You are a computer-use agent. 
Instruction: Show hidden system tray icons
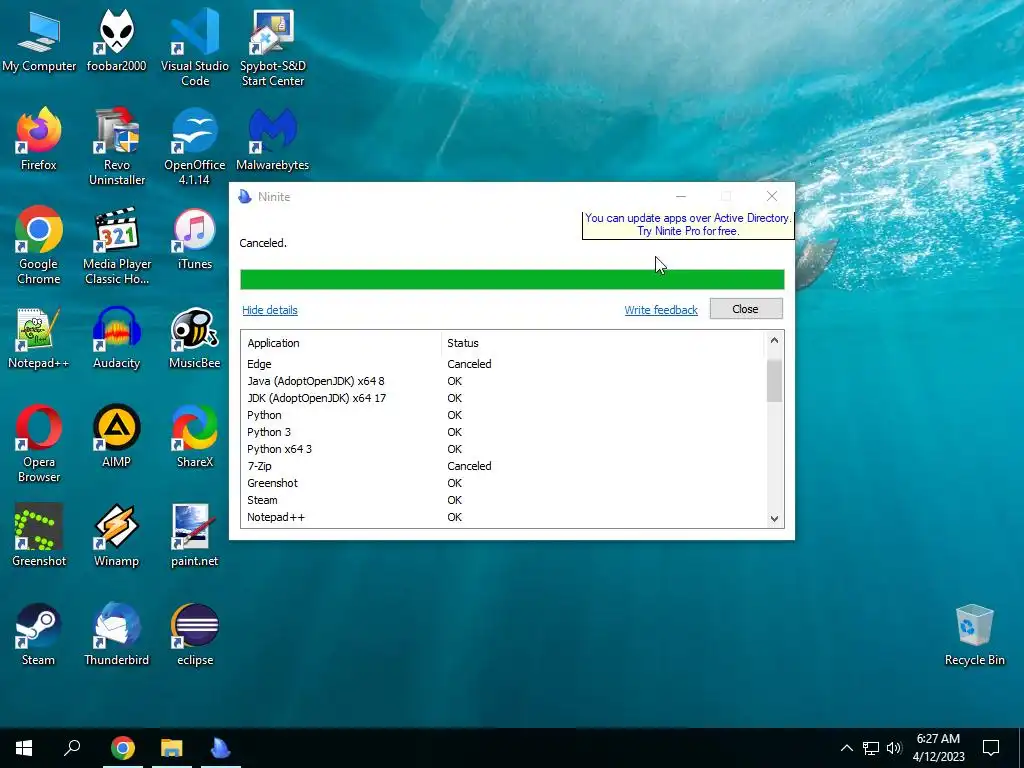[846, 748]
